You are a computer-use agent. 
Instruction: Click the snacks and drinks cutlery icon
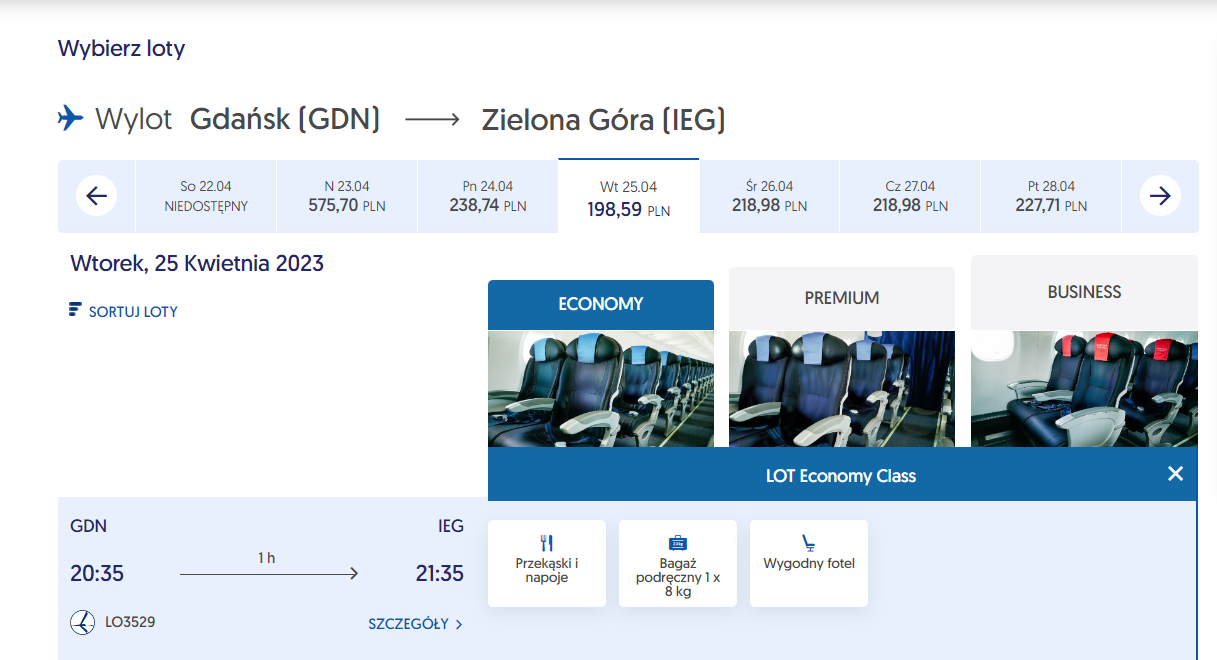pos(546,543)
